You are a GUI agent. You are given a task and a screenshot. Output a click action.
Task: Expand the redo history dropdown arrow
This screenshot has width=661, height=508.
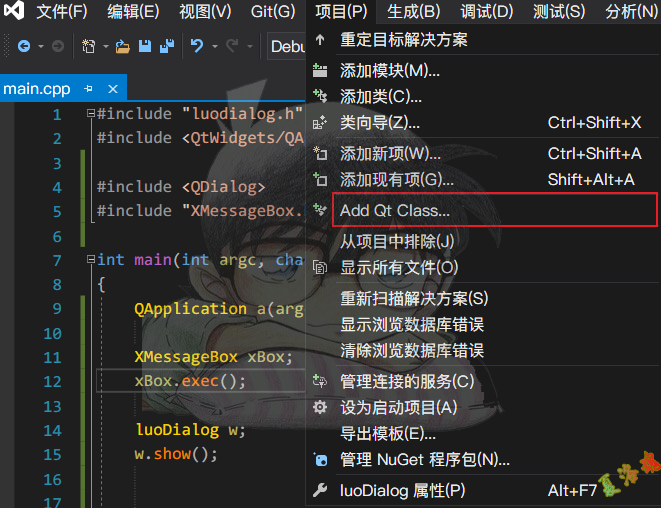[250, 46]
